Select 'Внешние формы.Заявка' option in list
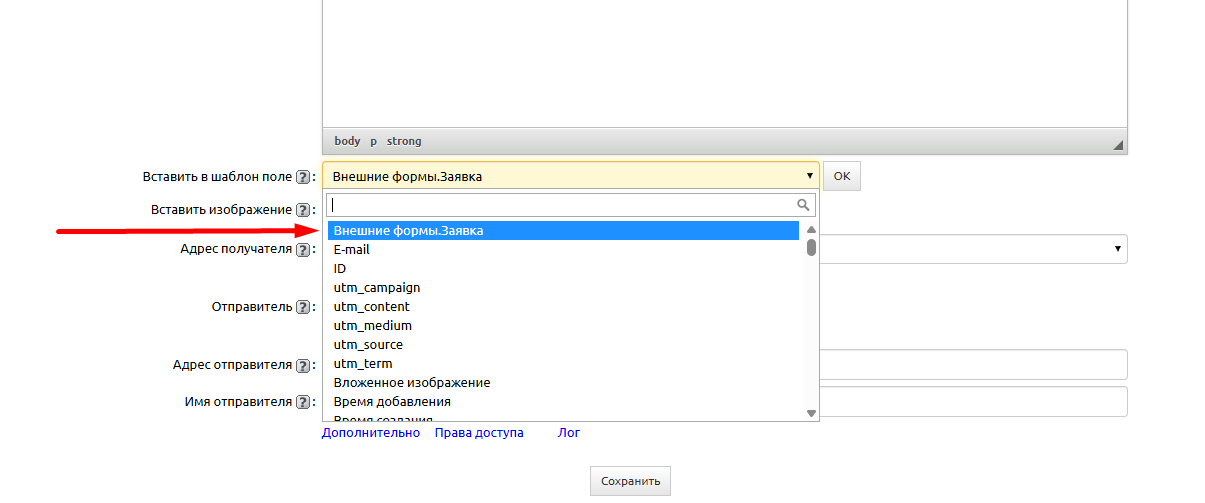 click(x=563, y=230)
